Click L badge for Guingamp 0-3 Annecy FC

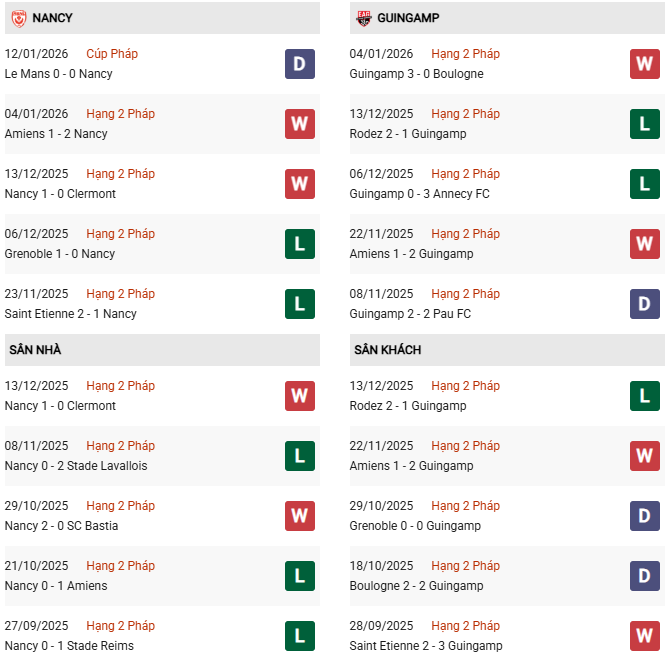644,184
